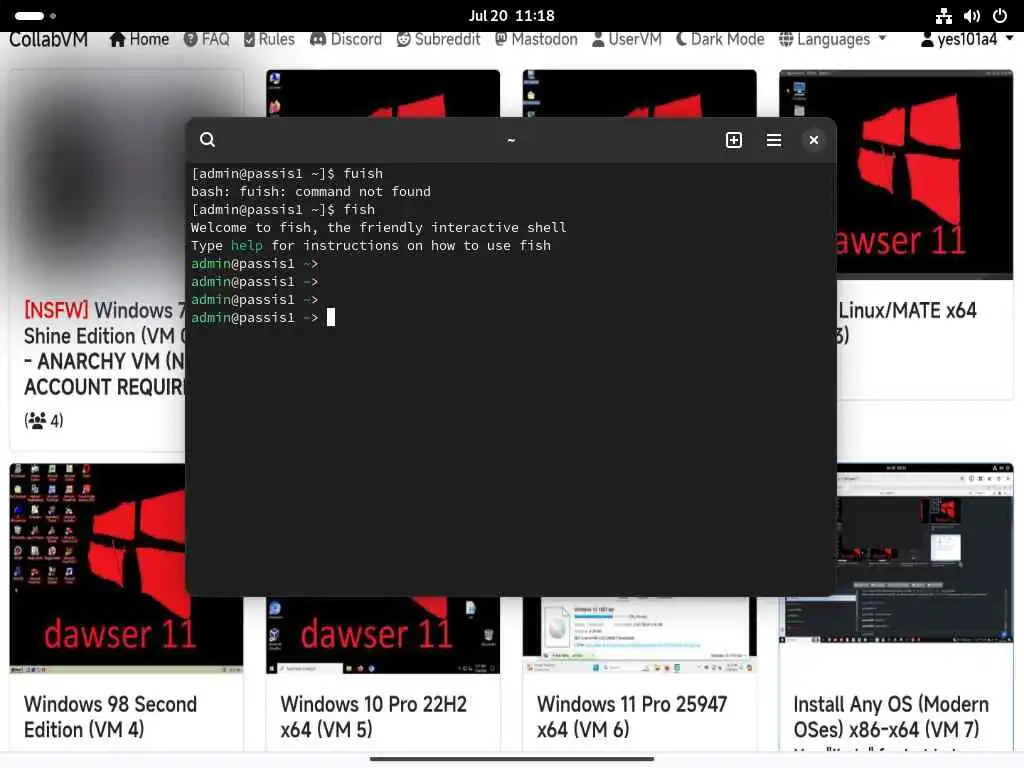Open the Windows 11 Pro 25947 VM thumbnail

639,635
